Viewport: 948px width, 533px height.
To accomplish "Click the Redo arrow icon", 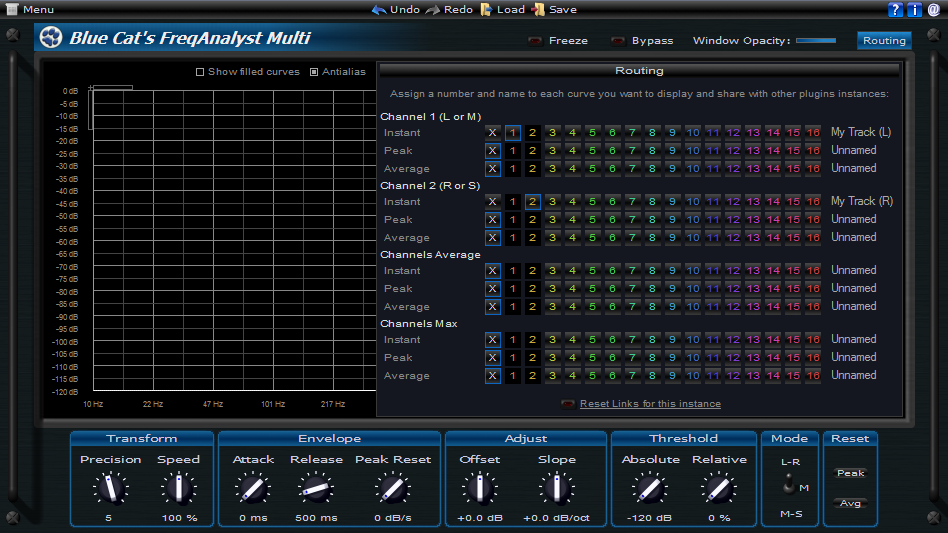I will [432, 9].
